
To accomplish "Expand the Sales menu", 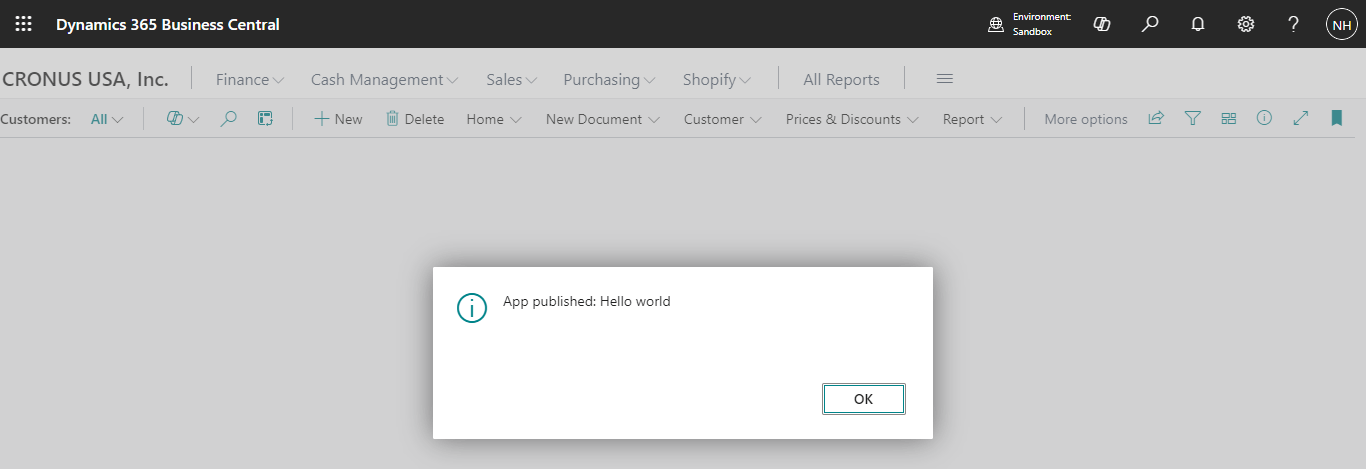I will pyautogui.click(x=512, y=79).
